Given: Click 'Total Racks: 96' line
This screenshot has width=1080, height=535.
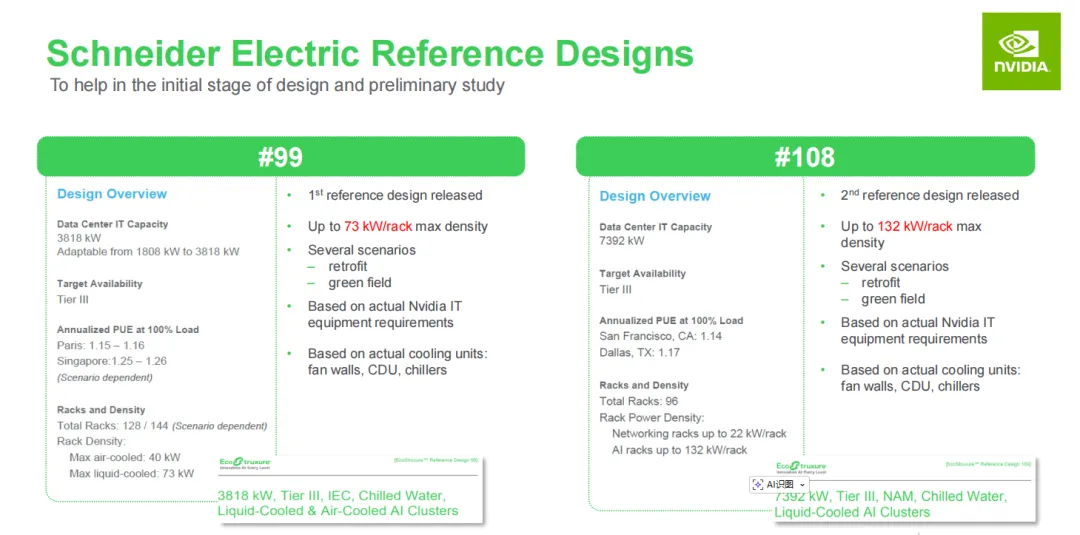Looking at the screenshot, I should click(x=640, y=401).
